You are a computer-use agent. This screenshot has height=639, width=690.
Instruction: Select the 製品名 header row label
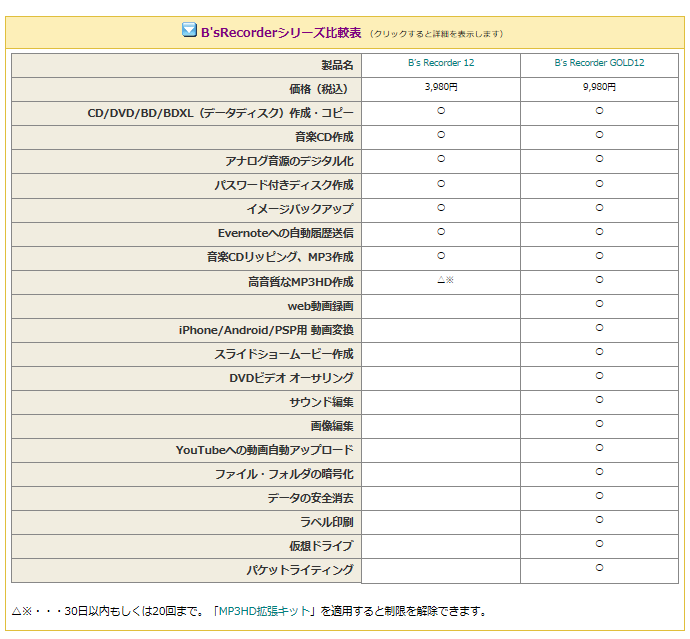click(x=337, y=65)
